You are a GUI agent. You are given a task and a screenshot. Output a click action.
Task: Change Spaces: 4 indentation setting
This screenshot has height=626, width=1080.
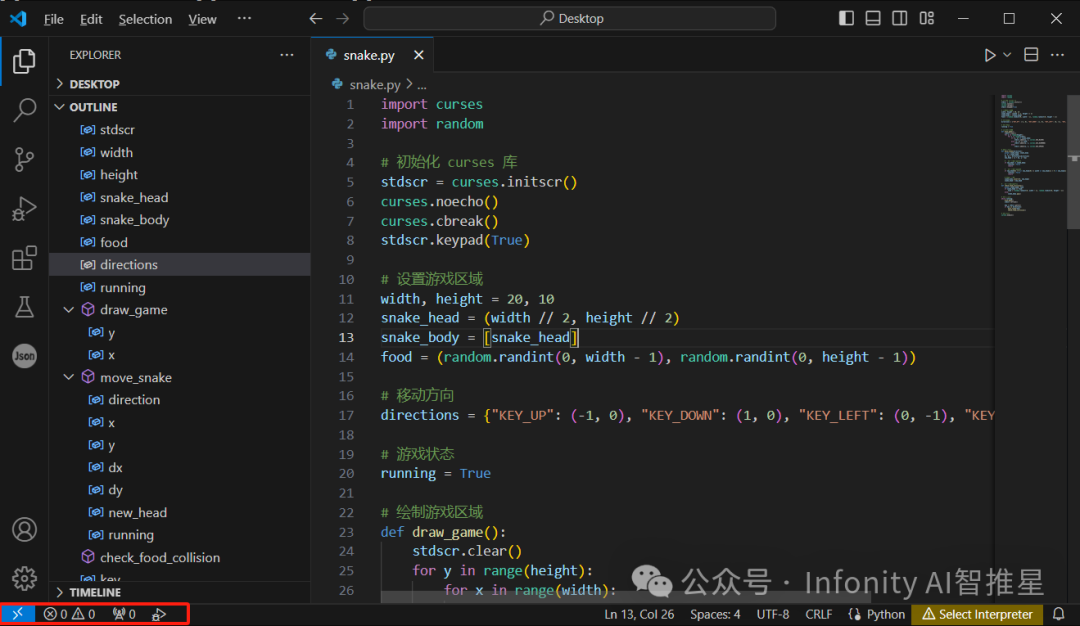715,614
